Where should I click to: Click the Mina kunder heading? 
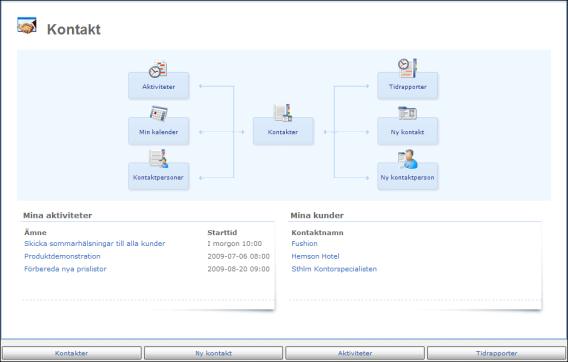(317, 215)
